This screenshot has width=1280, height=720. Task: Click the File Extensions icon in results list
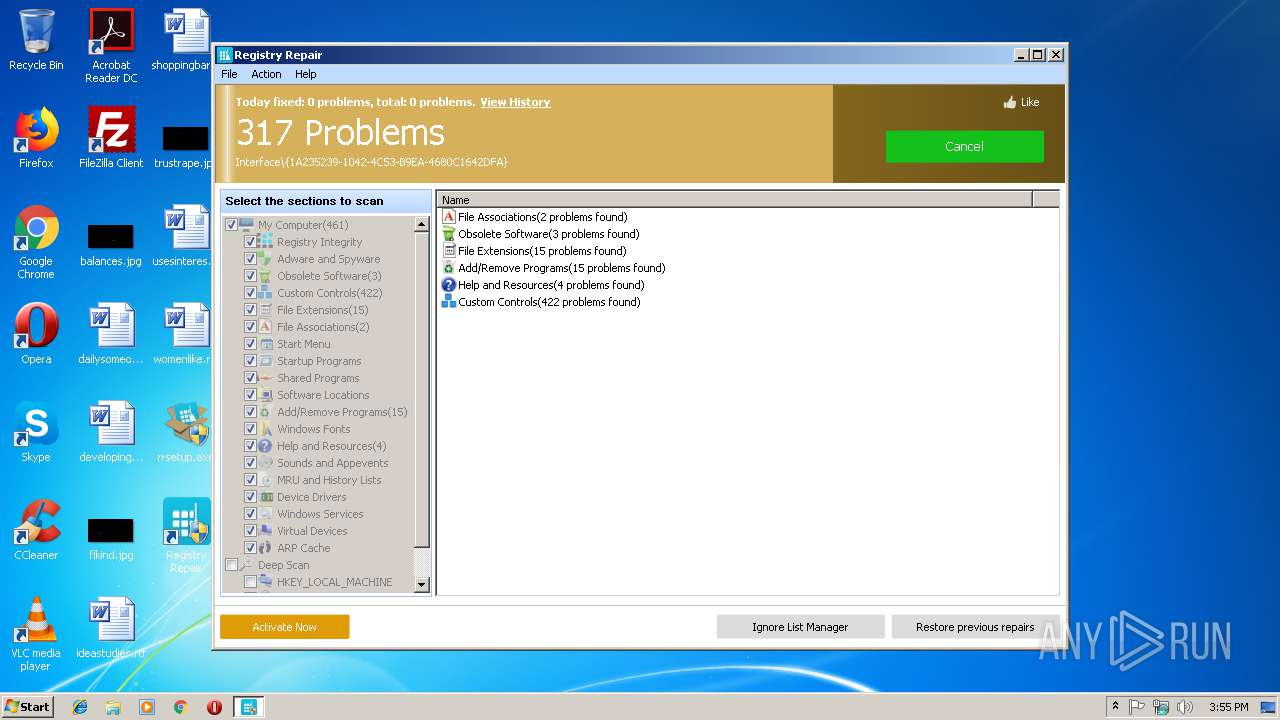(449, 251)
